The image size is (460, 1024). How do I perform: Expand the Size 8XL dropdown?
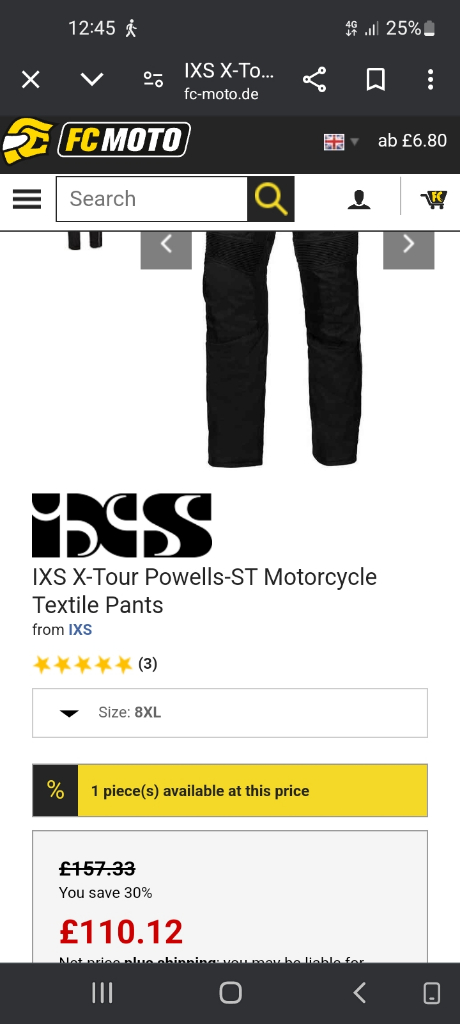tap(230, 712)
